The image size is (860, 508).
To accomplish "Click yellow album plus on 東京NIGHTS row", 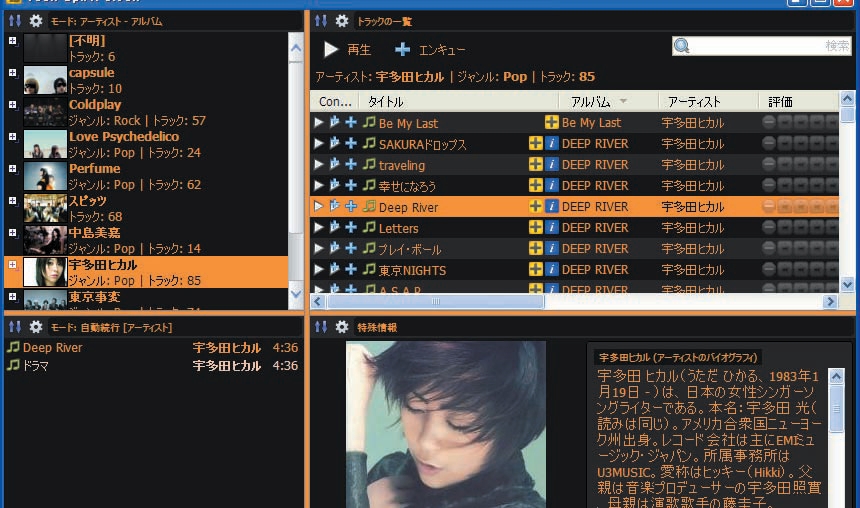I will coord(535,269).
